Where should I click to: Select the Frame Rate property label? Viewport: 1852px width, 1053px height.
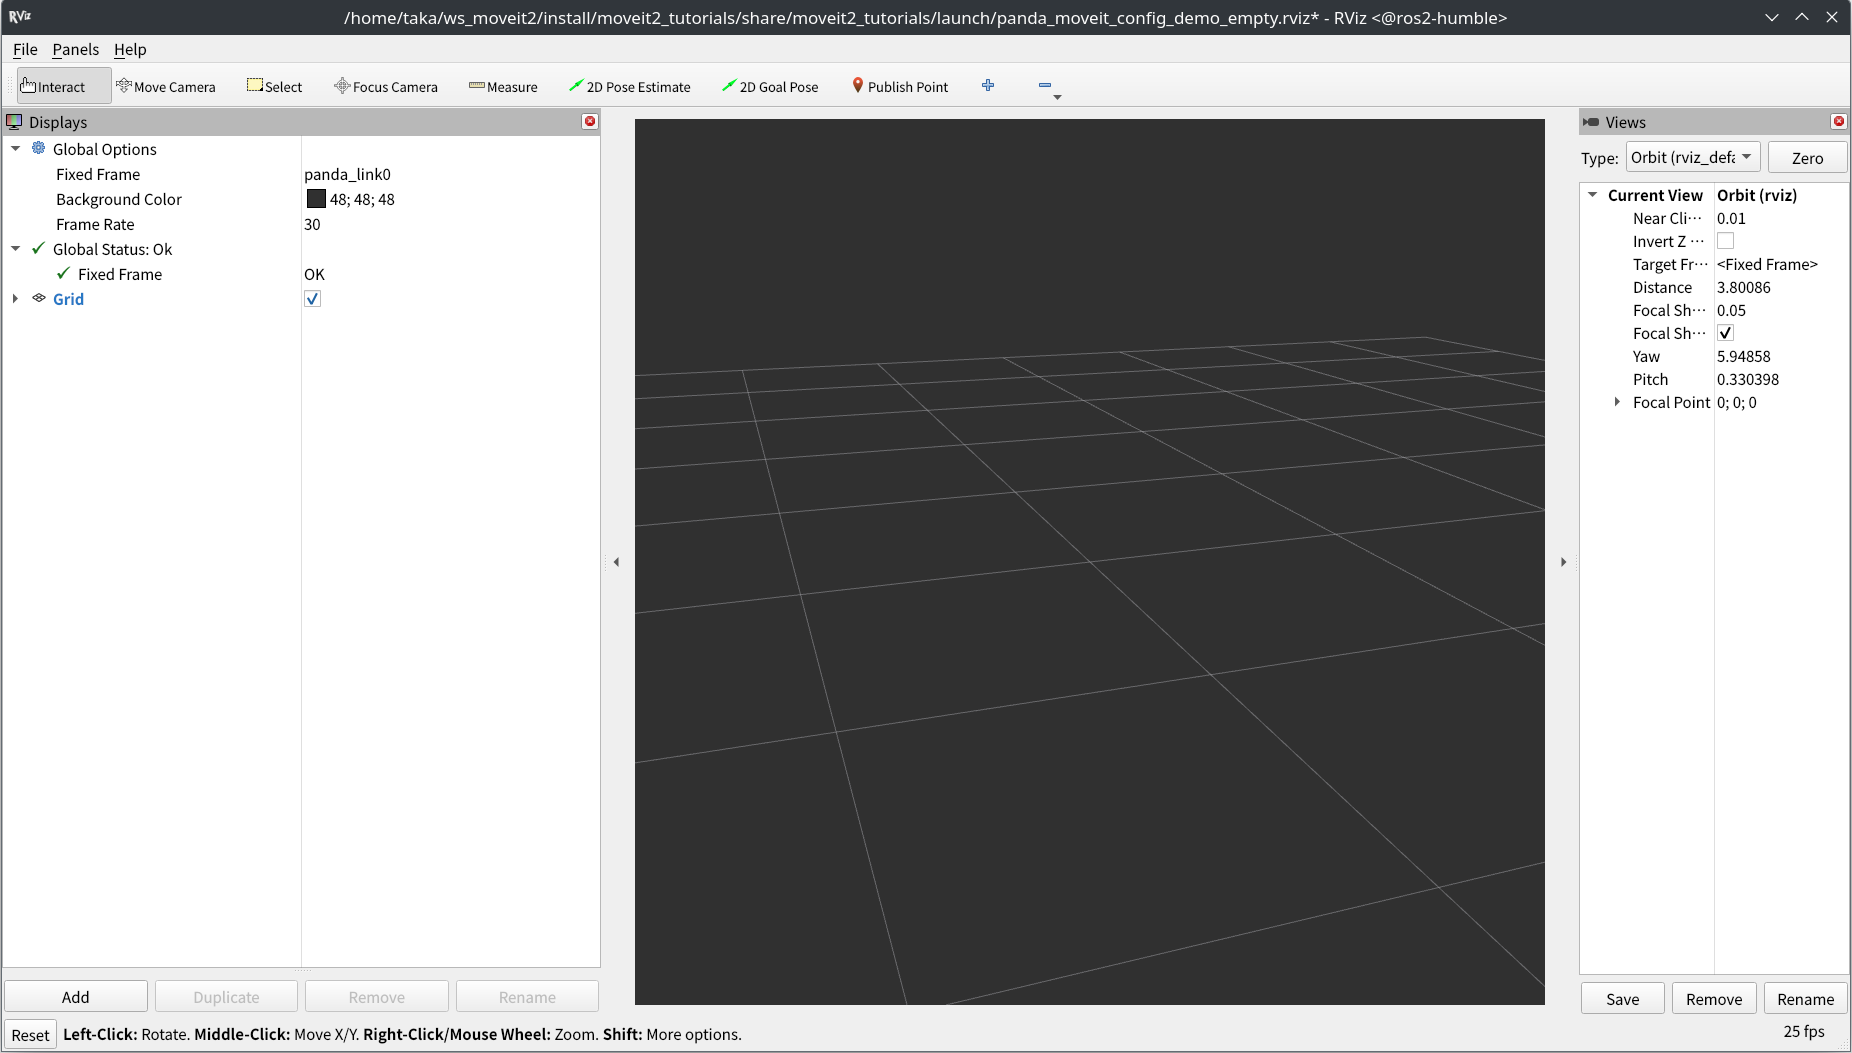coord(95,224)
